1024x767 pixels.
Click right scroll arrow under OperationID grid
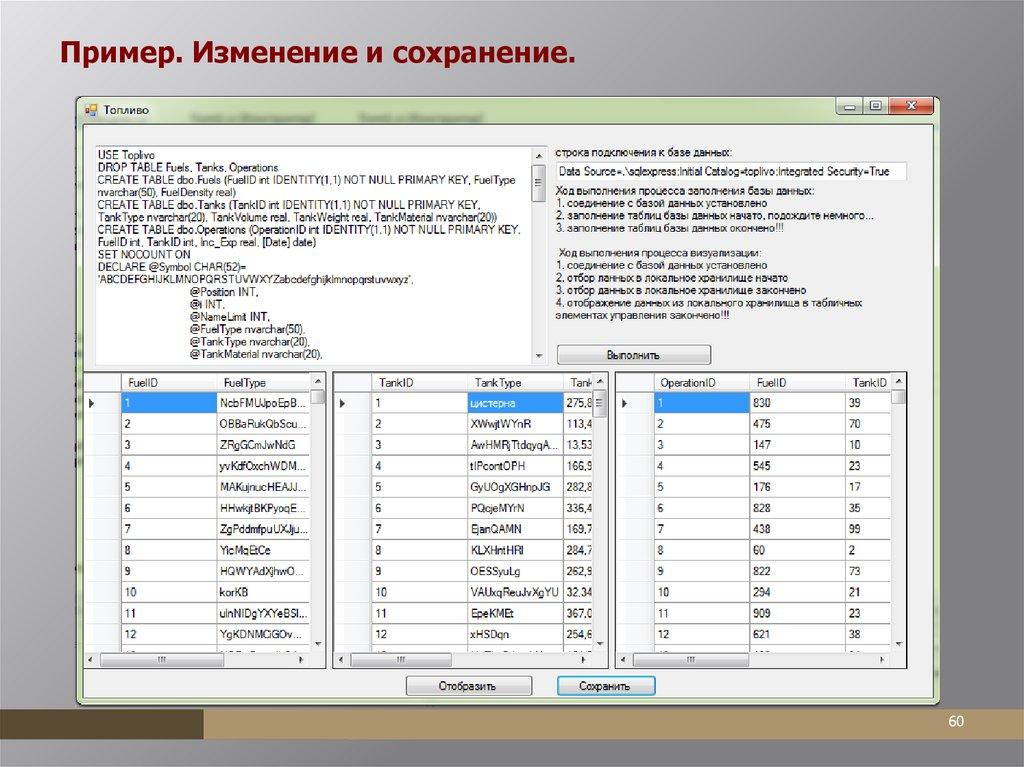pos(884,660)
